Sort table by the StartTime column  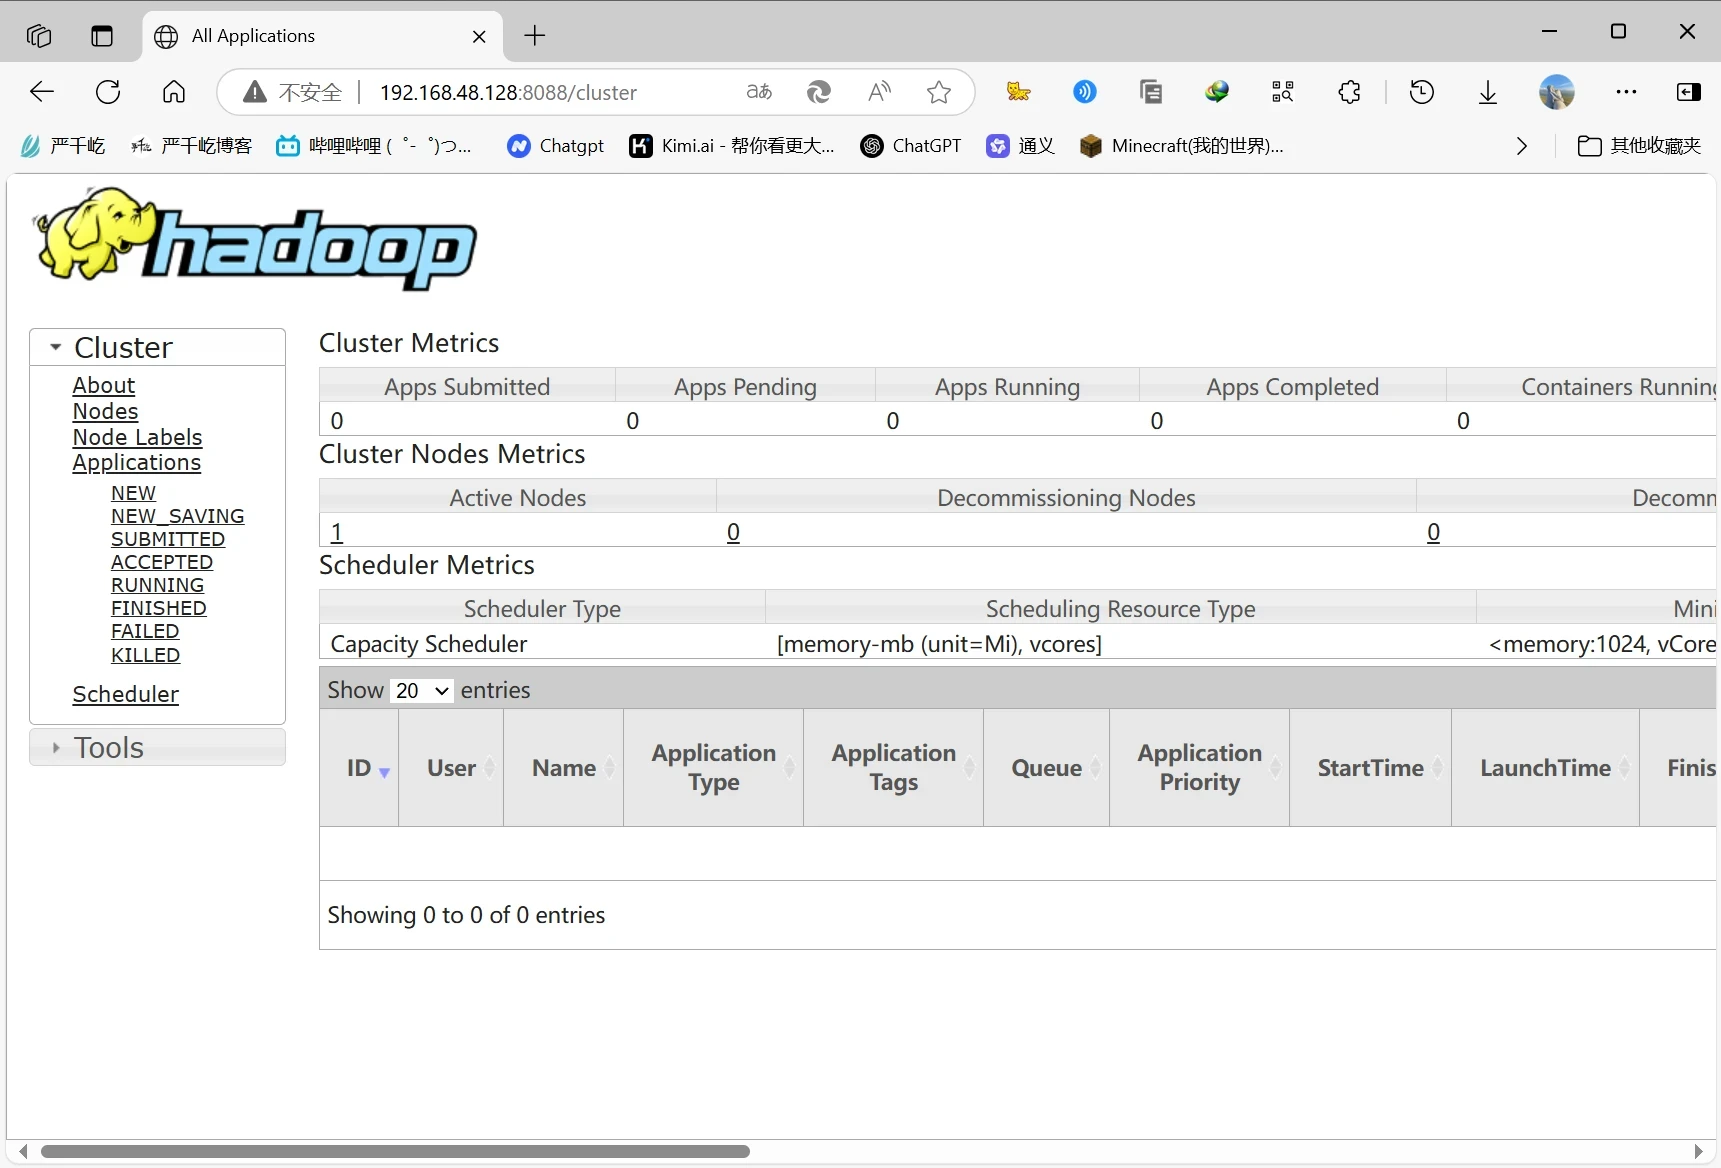click(1370, 768)
